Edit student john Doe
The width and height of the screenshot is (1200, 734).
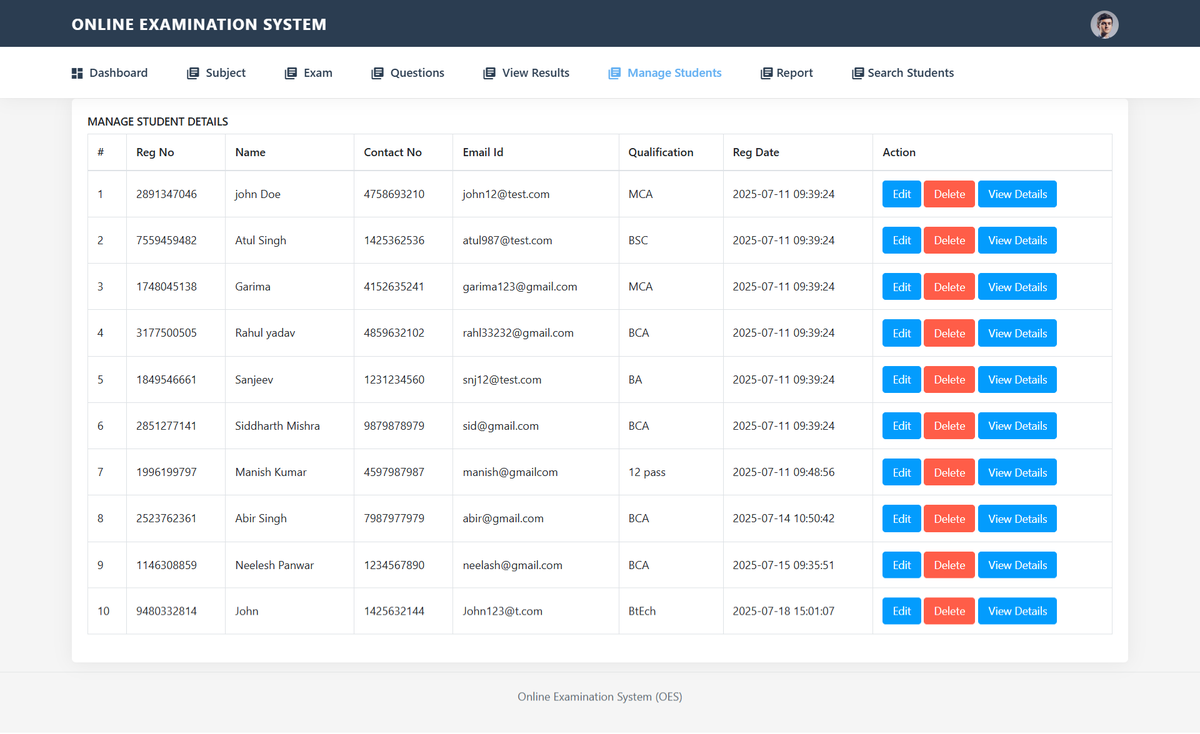click(901, 194)
